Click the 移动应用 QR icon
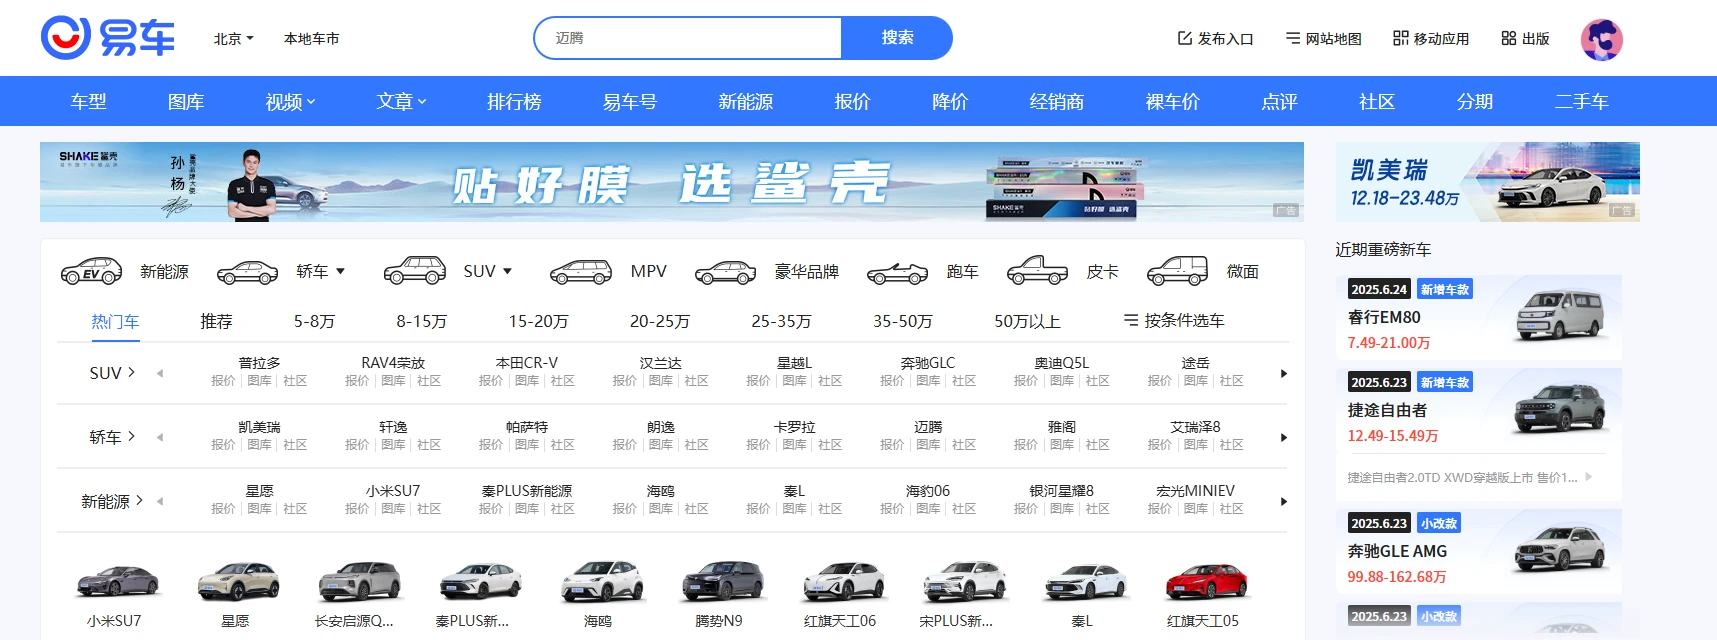Screen dimensions: 1717x640 click(x=1401, y=38)
